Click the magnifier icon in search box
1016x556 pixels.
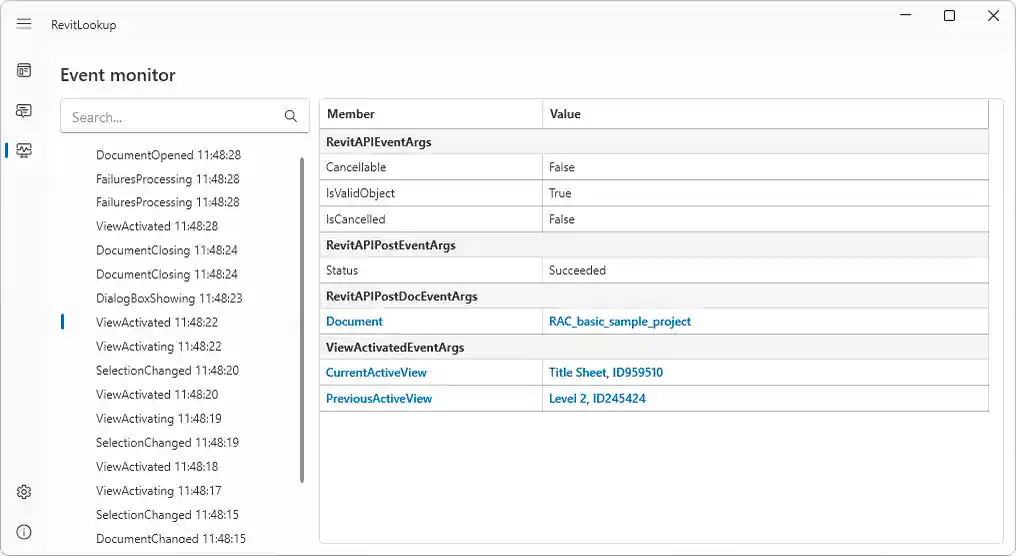click(291, 117)
